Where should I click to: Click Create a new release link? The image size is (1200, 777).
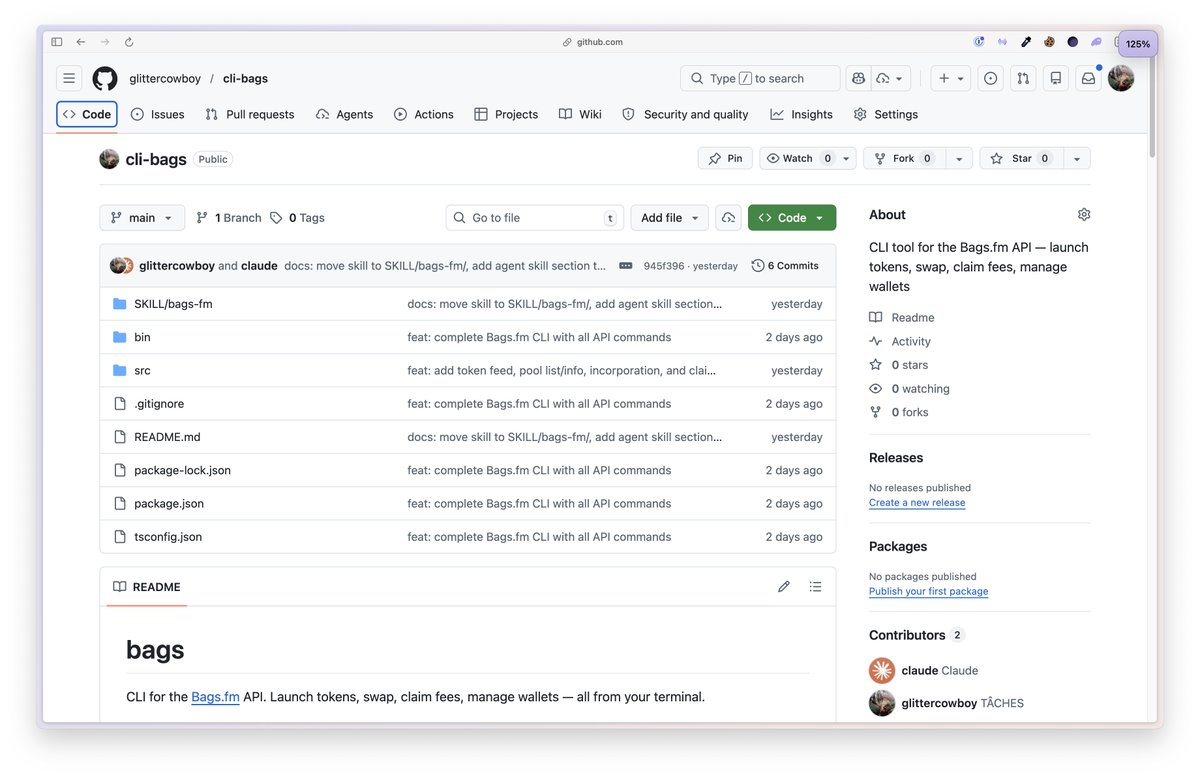917,503
